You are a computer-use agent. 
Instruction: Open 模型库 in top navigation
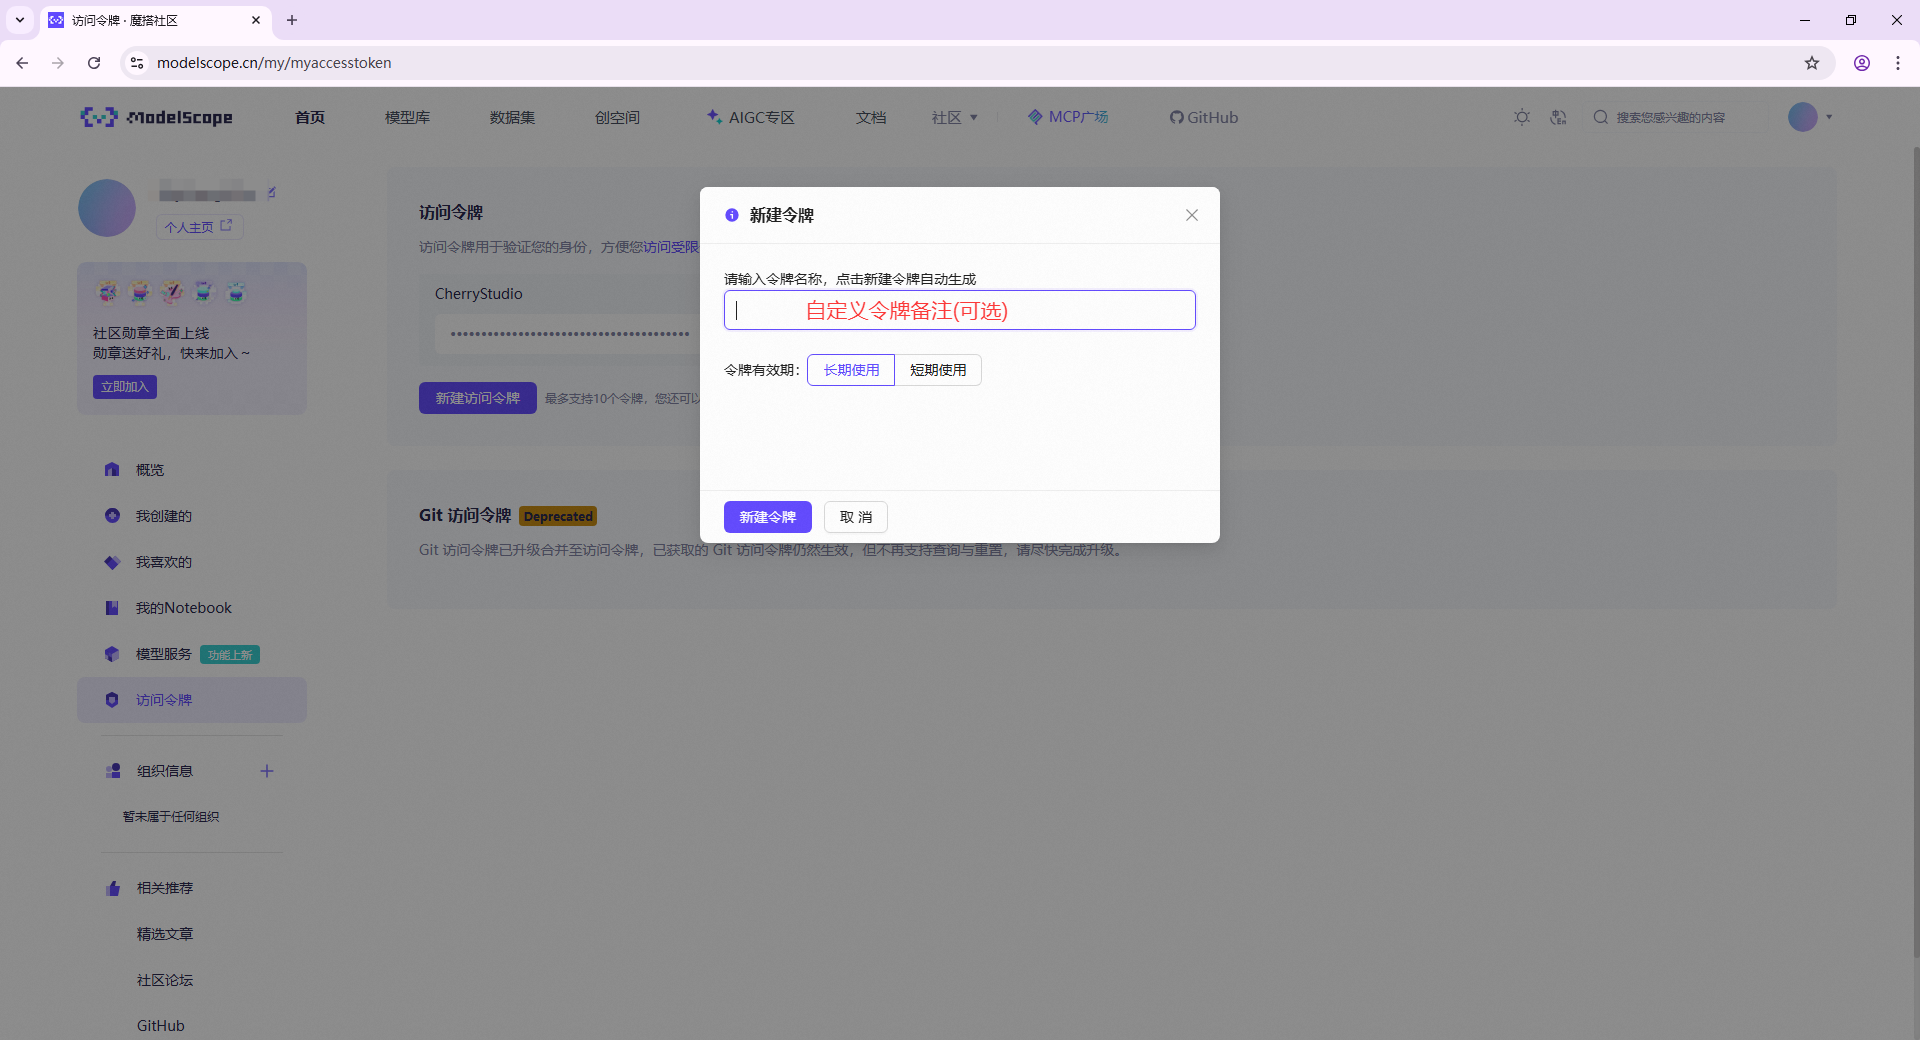click(407, 117)
